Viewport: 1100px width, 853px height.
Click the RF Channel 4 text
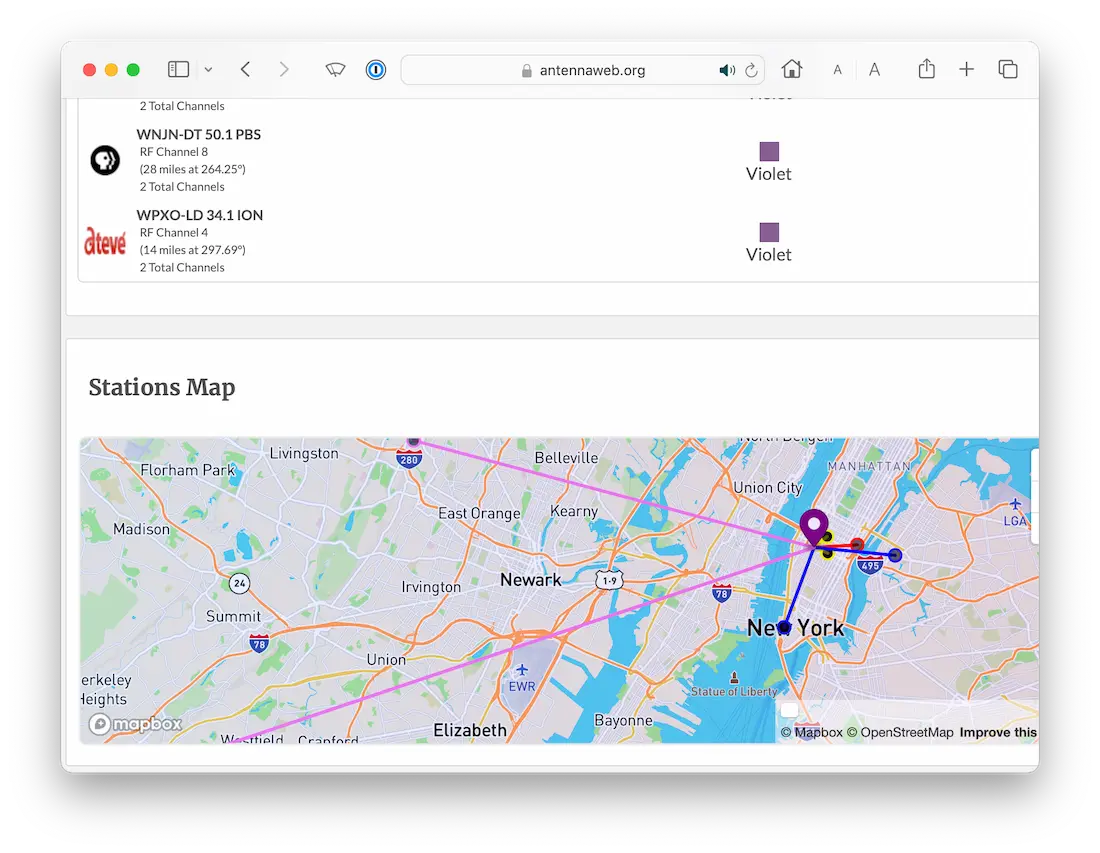coord(174,232)
